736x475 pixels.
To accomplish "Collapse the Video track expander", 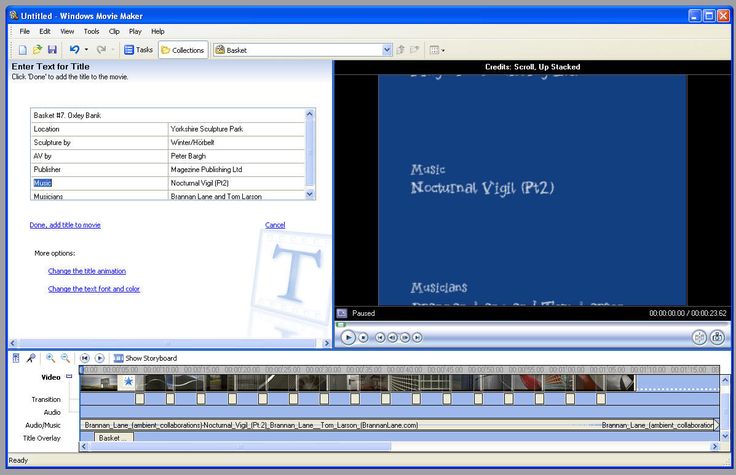I will [x=69, y=376].
